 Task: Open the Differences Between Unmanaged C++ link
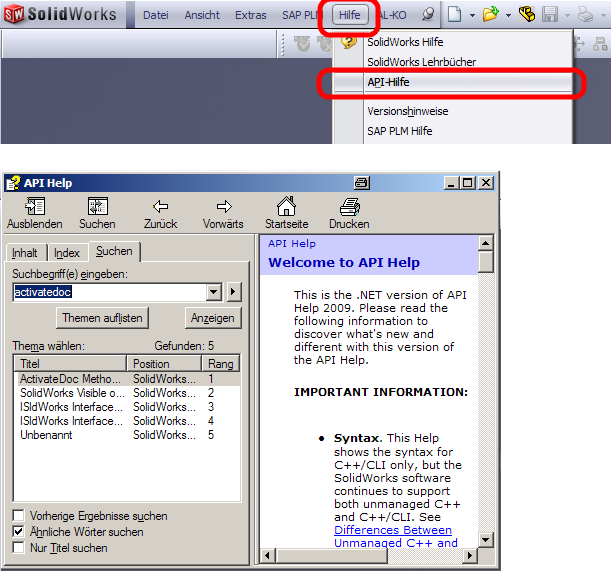click(x=394, y=536)
